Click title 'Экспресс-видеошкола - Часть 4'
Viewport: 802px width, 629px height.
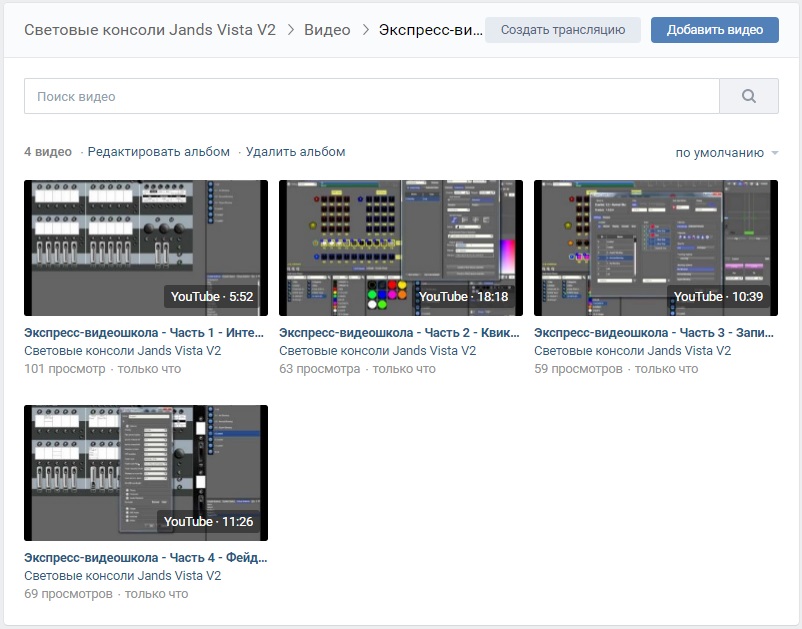(146, 558)
